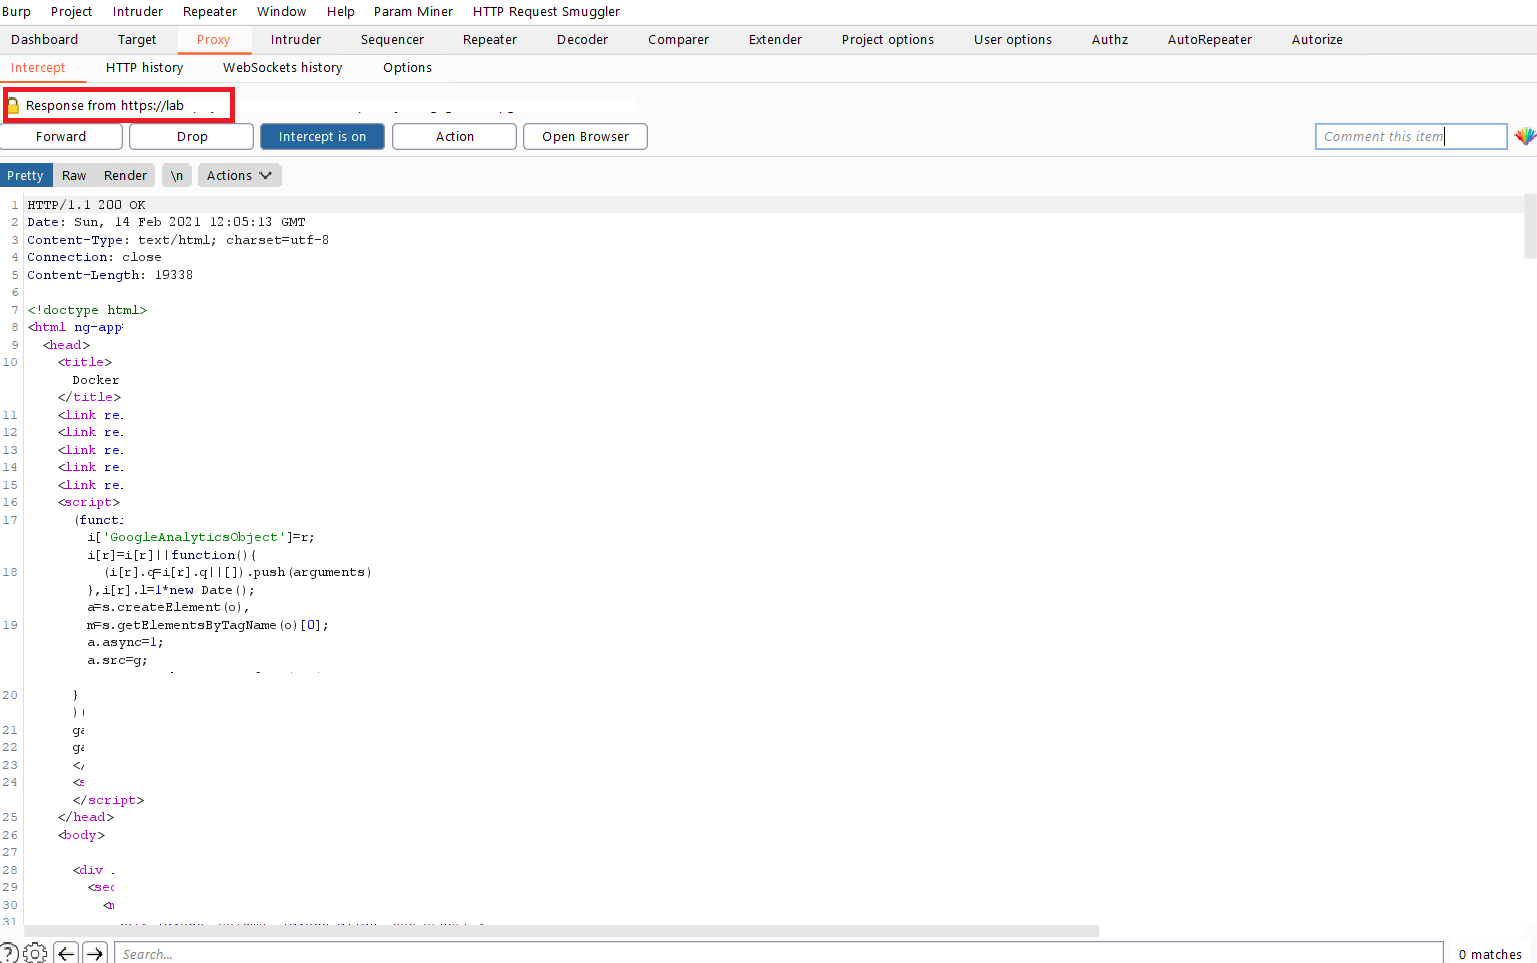Open the Actions dropdown menu
This screenshot has width=1537, height=963.
tap(239, 174)
